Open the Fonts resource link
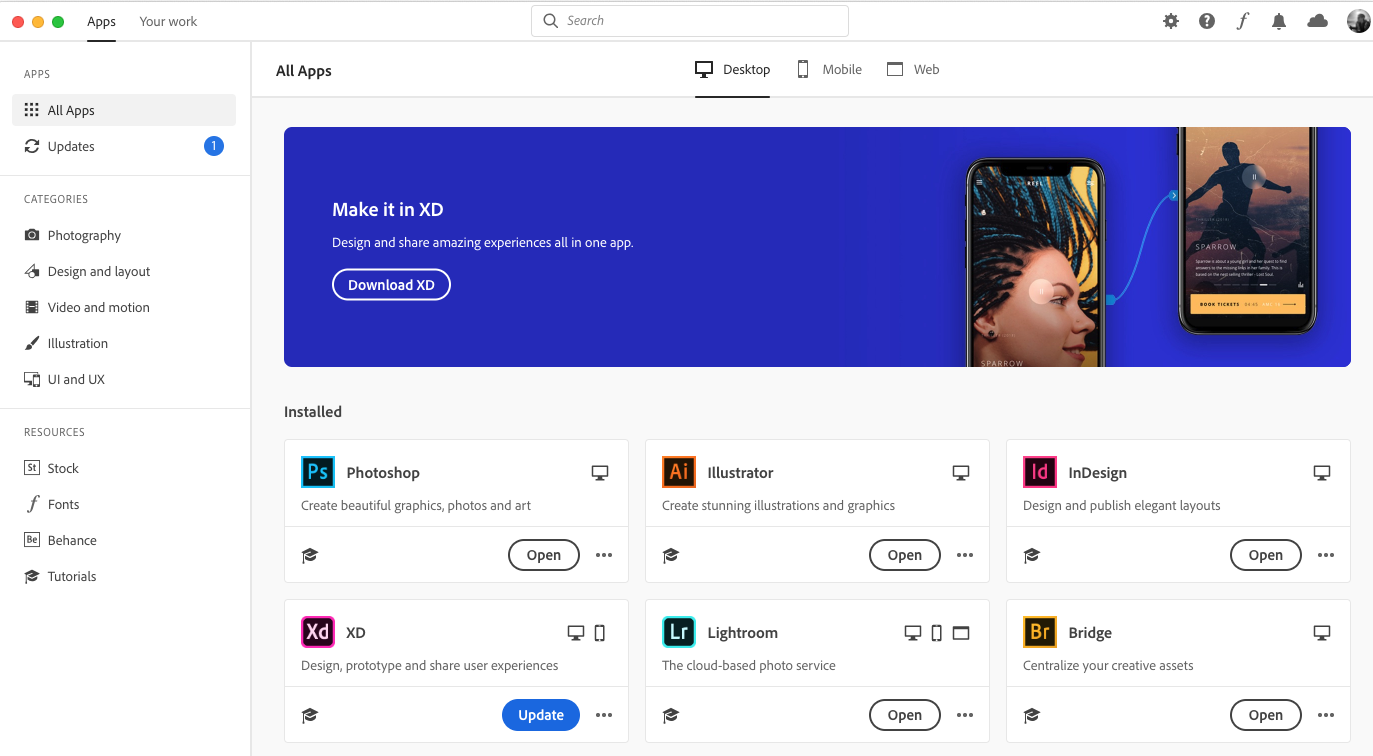 click(124, 504)
